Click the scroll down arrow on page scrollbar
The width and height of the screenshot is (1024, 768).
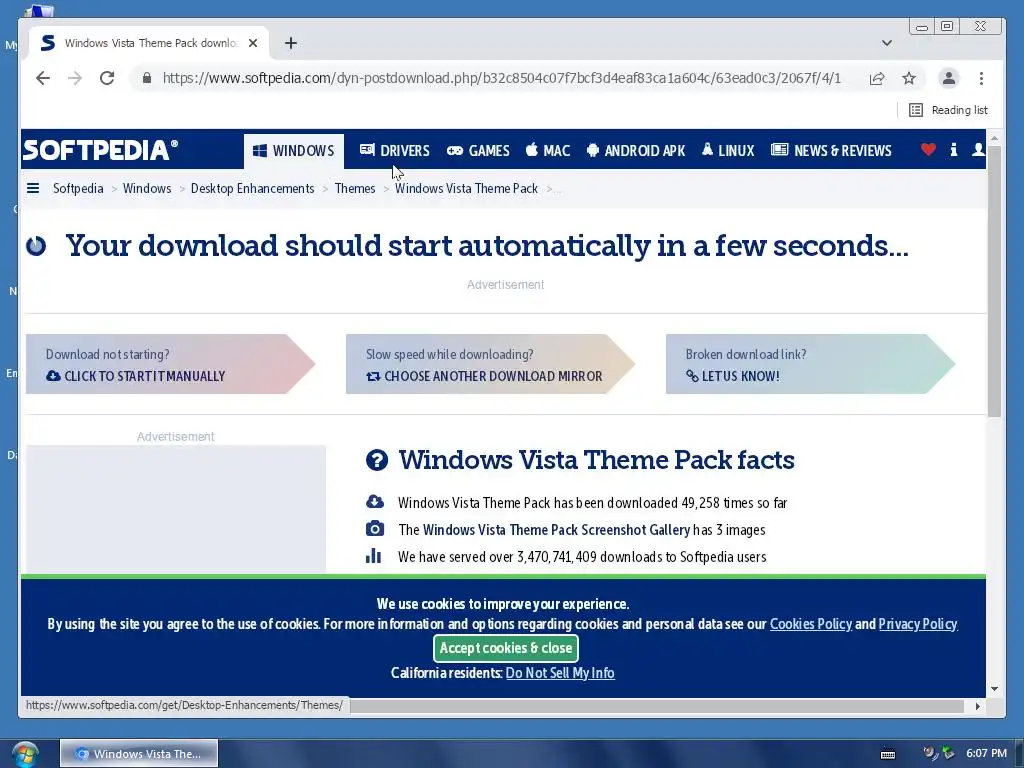click(x=994, y=688)
